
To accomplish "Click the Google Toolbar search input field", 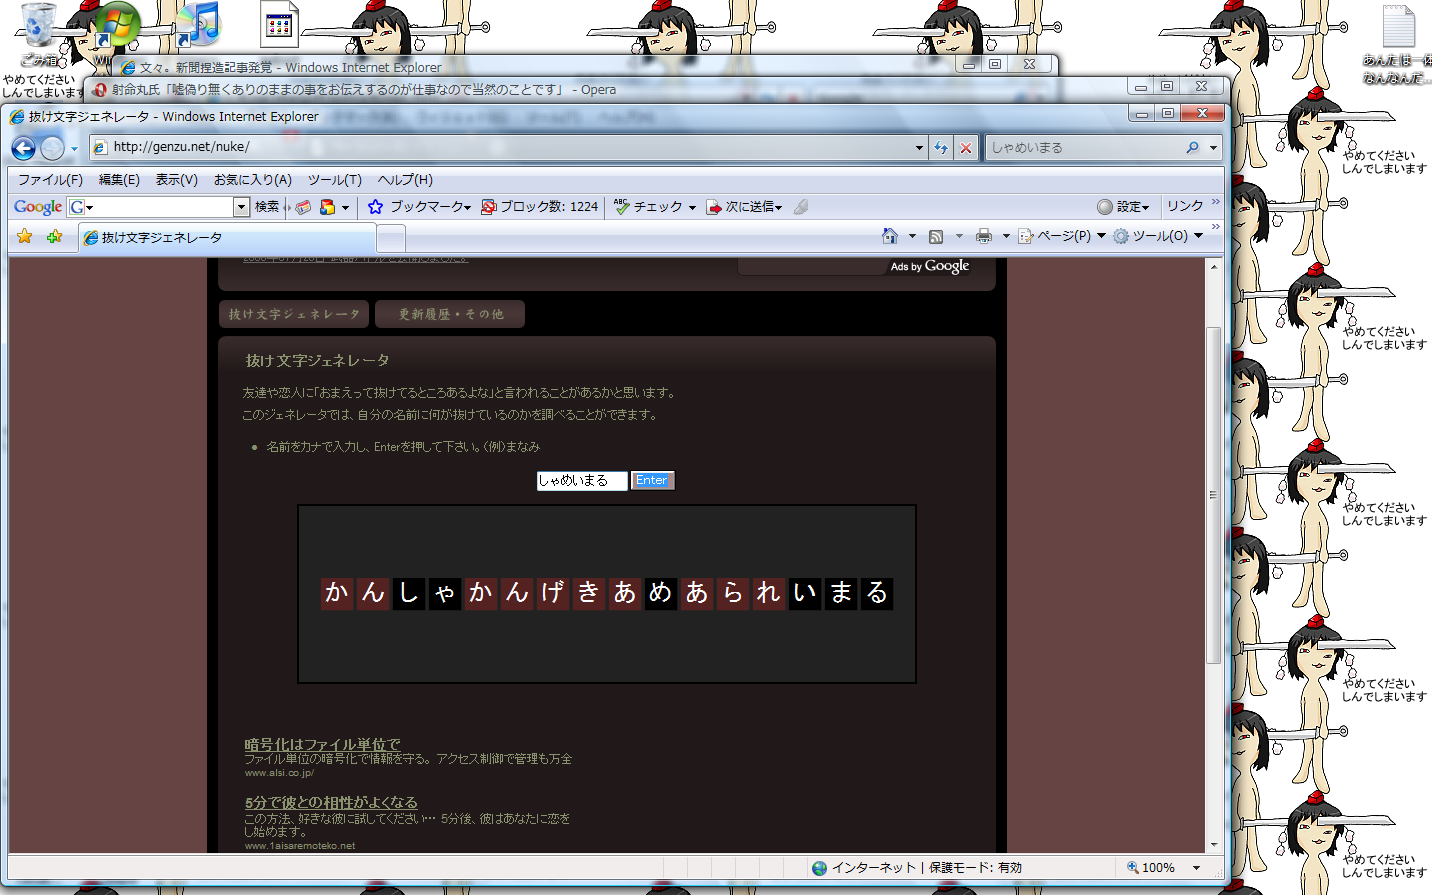I will (159, 207).
